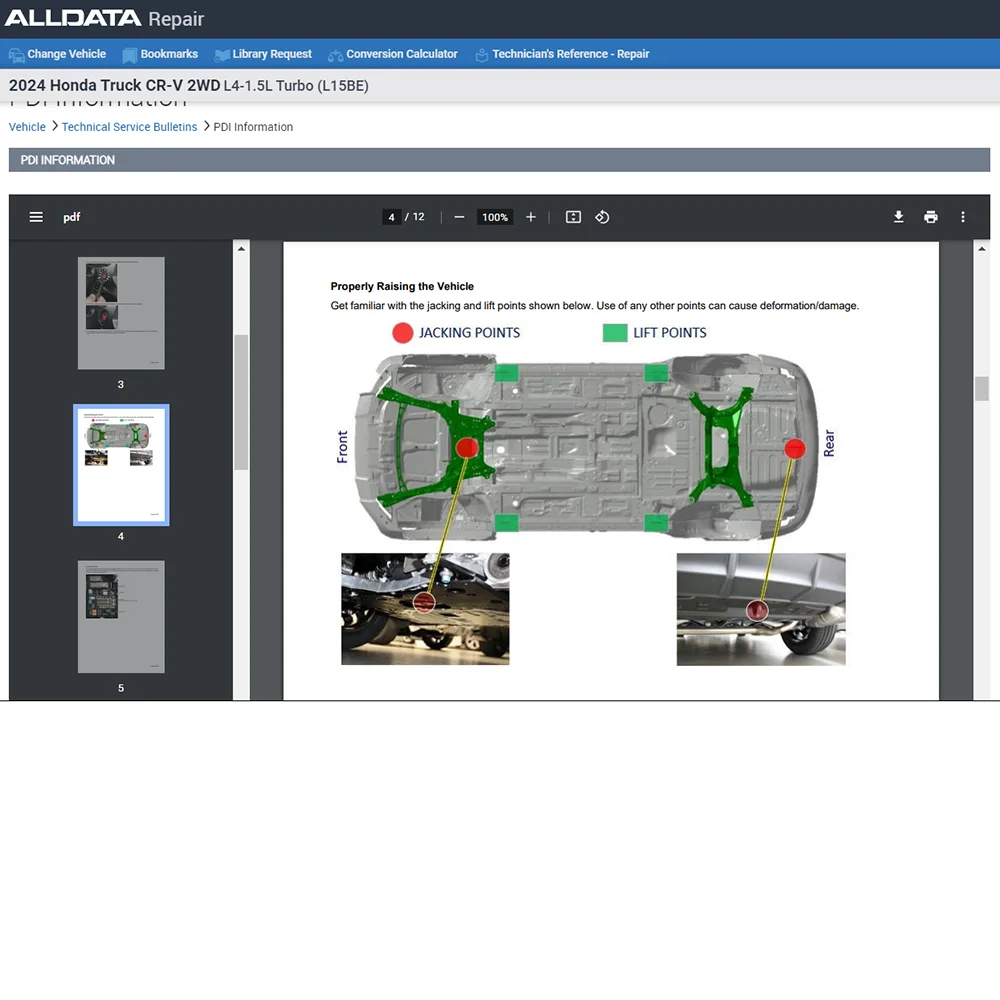Click the thumbnail panel scrollbar handle
The height and width of the screenshot is (1000, 1000).
point(241,402)
